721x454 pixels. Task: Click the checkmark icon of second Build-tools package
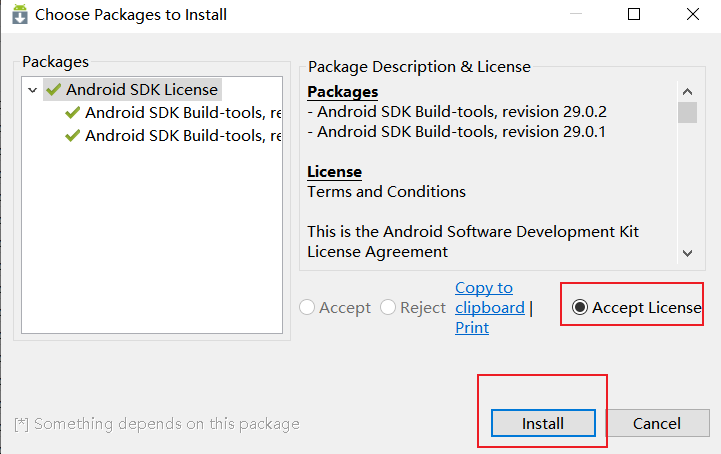(x=73, y=135)
